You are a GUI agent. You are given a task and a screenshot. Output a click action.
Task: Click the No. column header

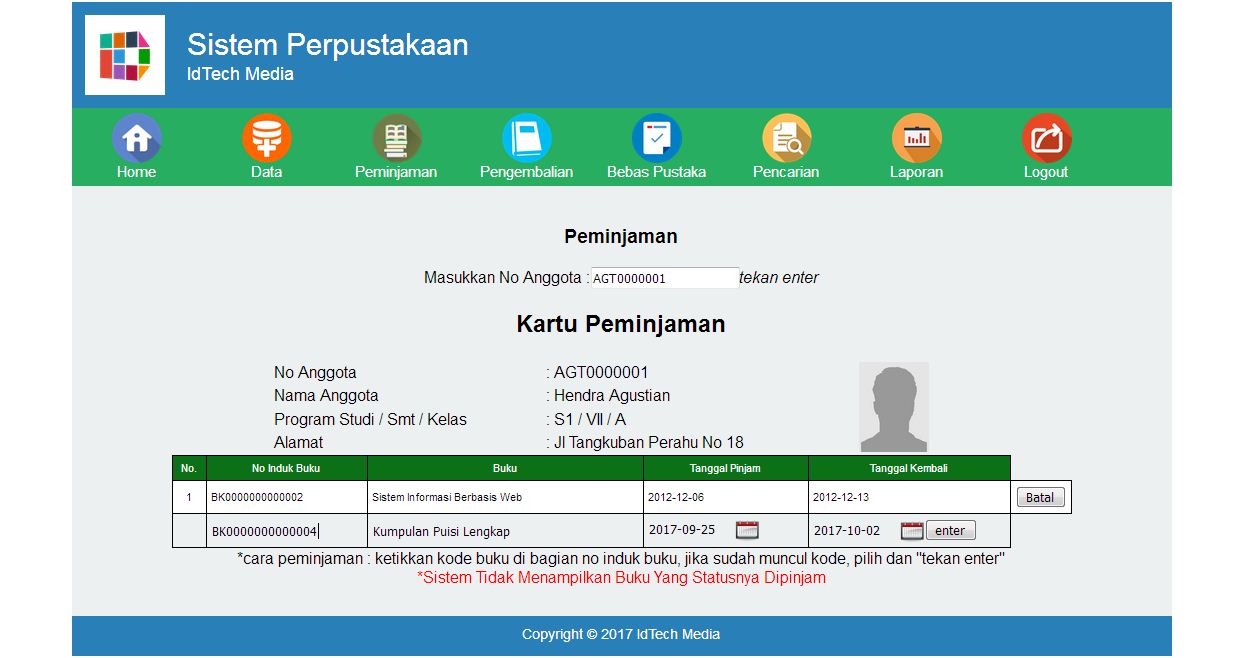(189, 468)
